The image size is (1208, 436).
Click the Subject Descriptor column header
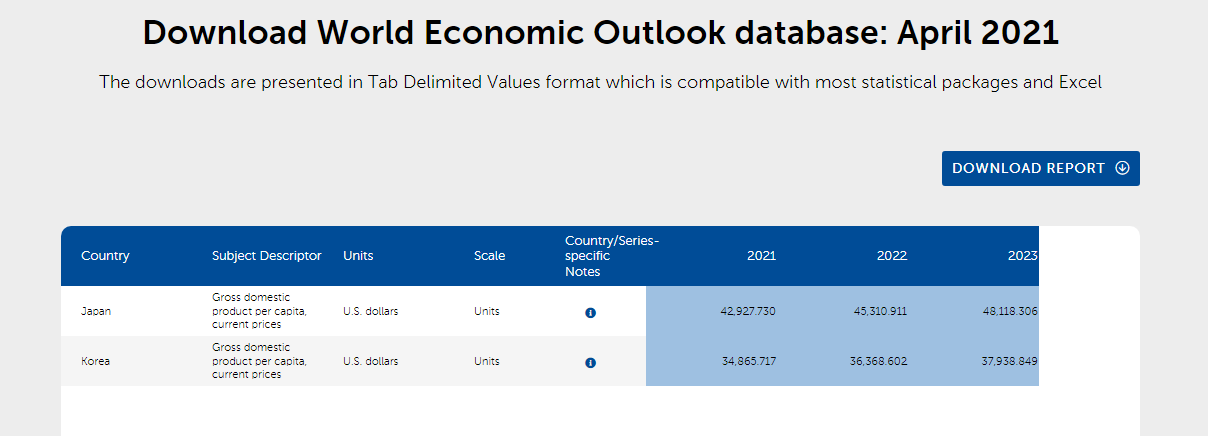point(266,256)
